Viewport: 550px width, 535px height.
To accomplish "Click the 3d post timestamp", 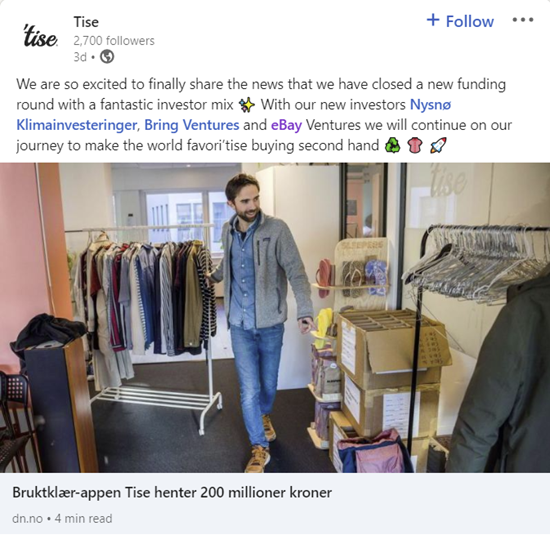I will click(80, 57).
